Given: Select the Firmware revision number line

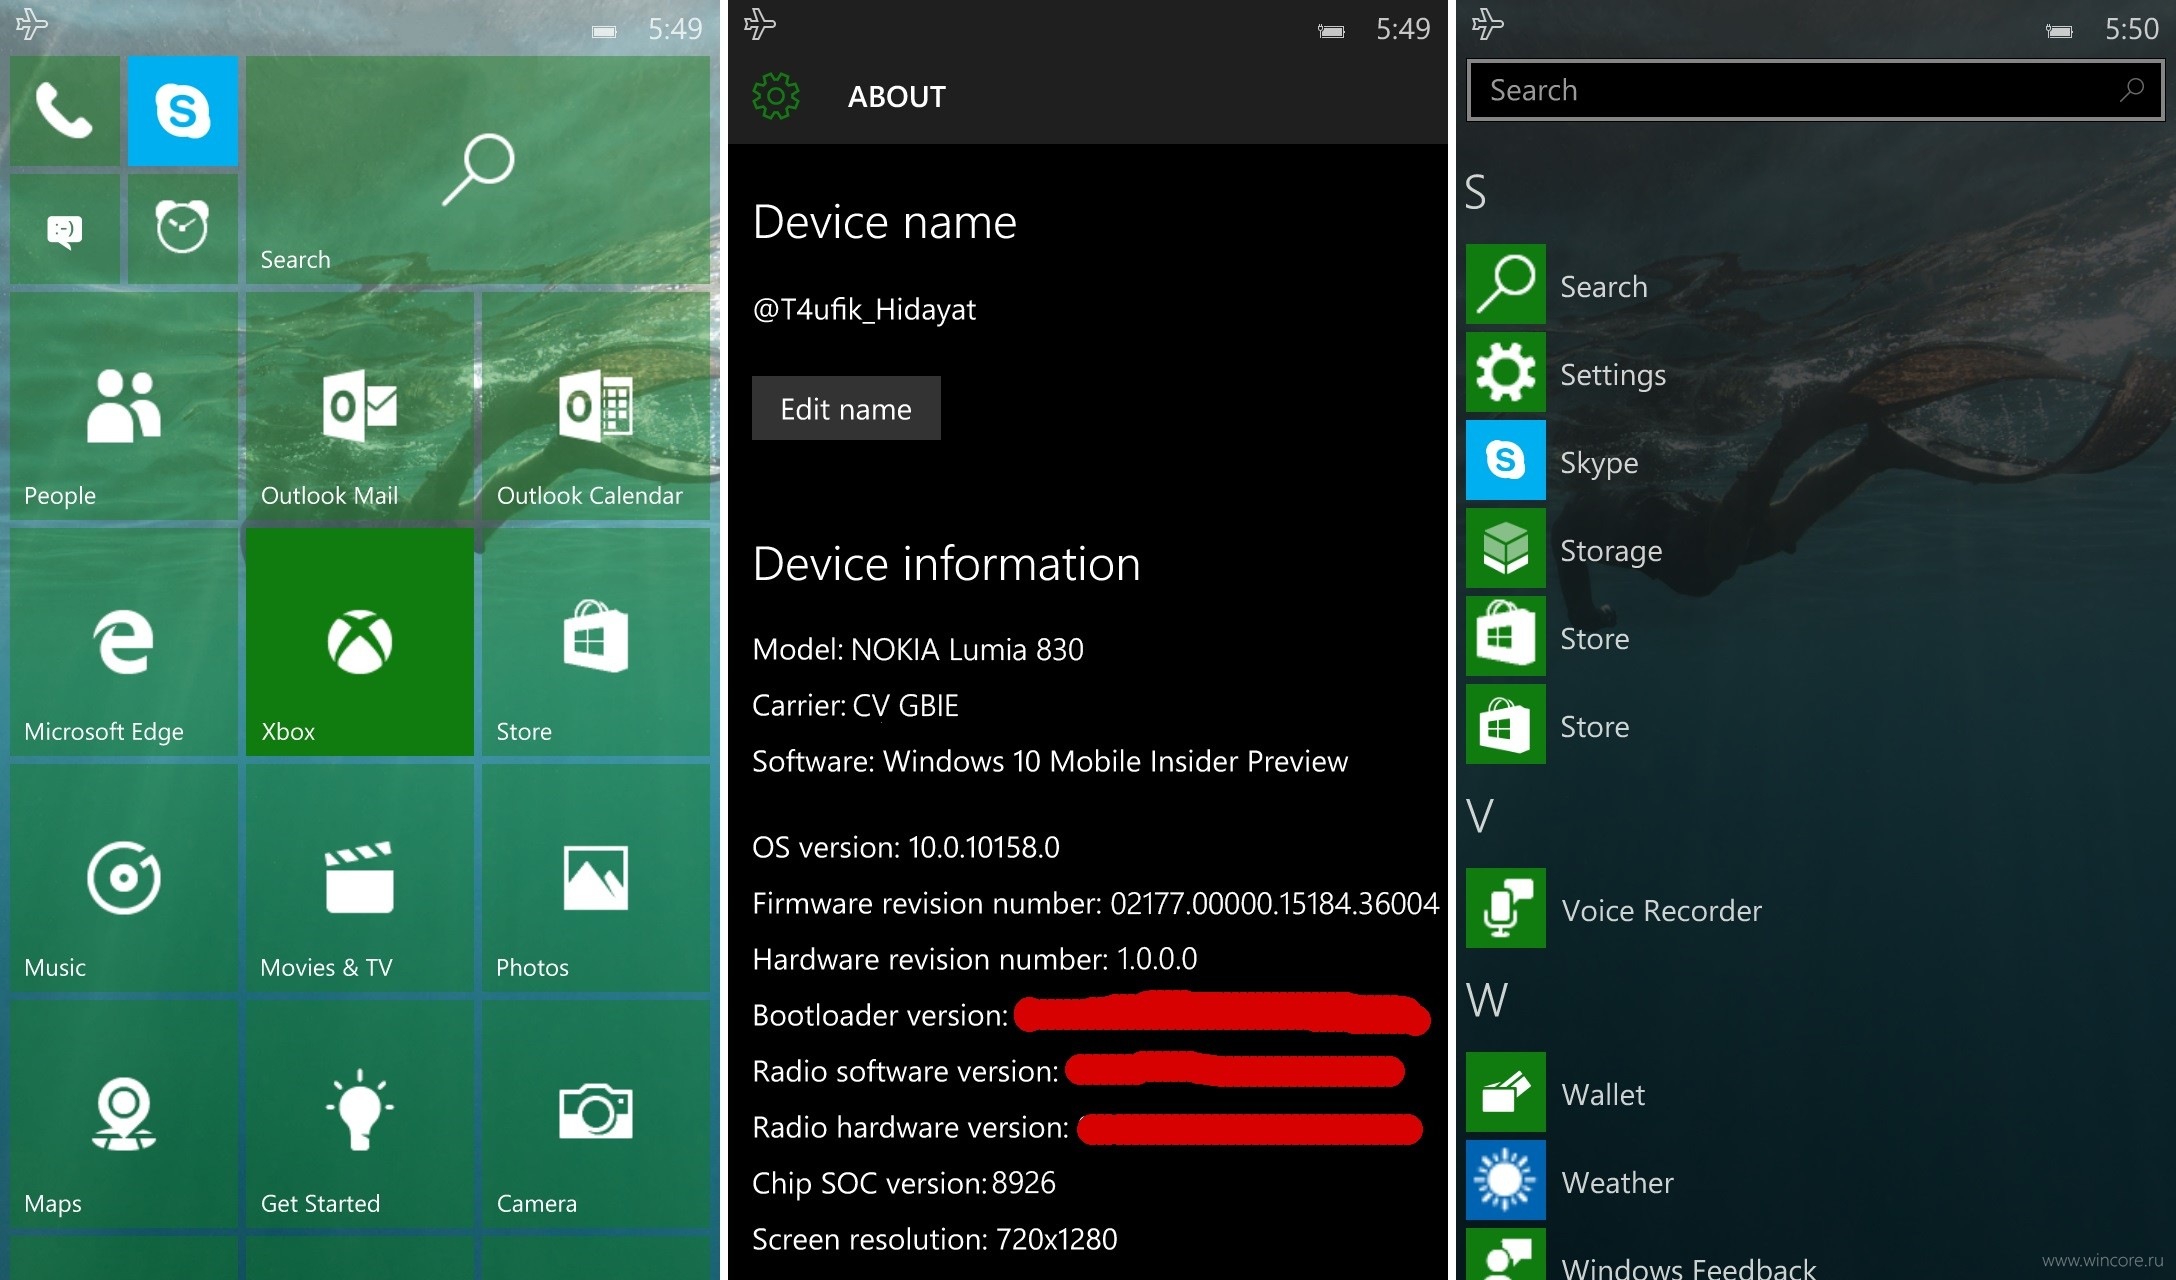Looking at the screenshot, I should coord(1096,904).
